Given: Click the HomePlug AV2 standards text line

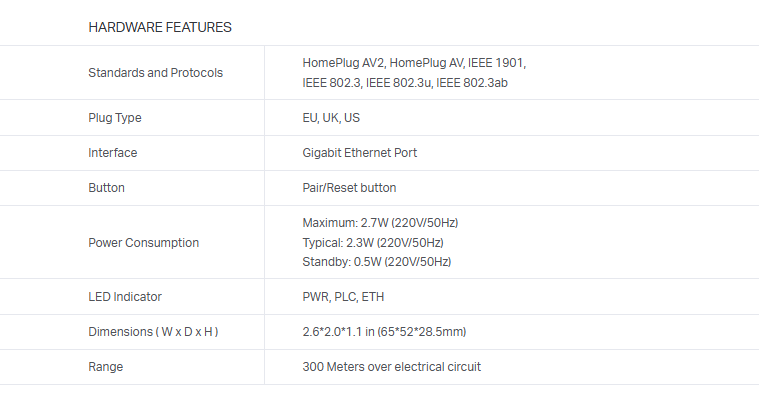Looking at the screenshot, I should click(x=413, y=63).
